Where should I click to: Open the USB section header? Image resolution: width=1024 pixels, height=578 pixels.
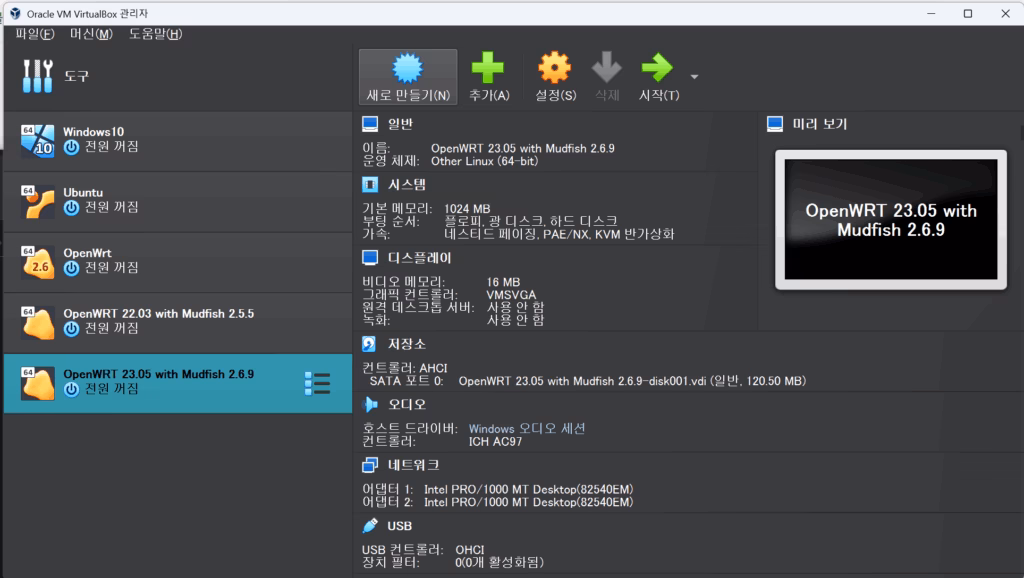[399, 526]
